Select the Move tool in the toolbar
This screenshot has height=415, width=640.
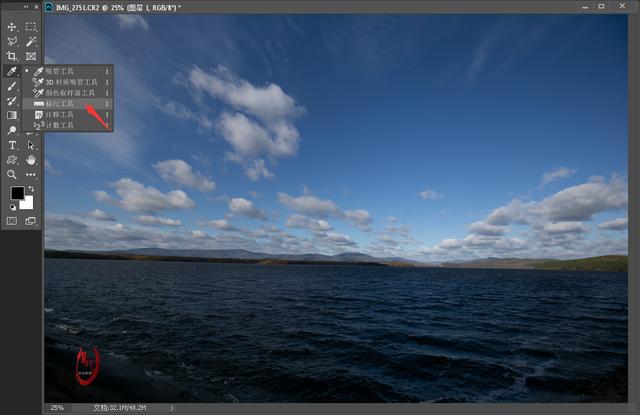[x=12, y=27]
